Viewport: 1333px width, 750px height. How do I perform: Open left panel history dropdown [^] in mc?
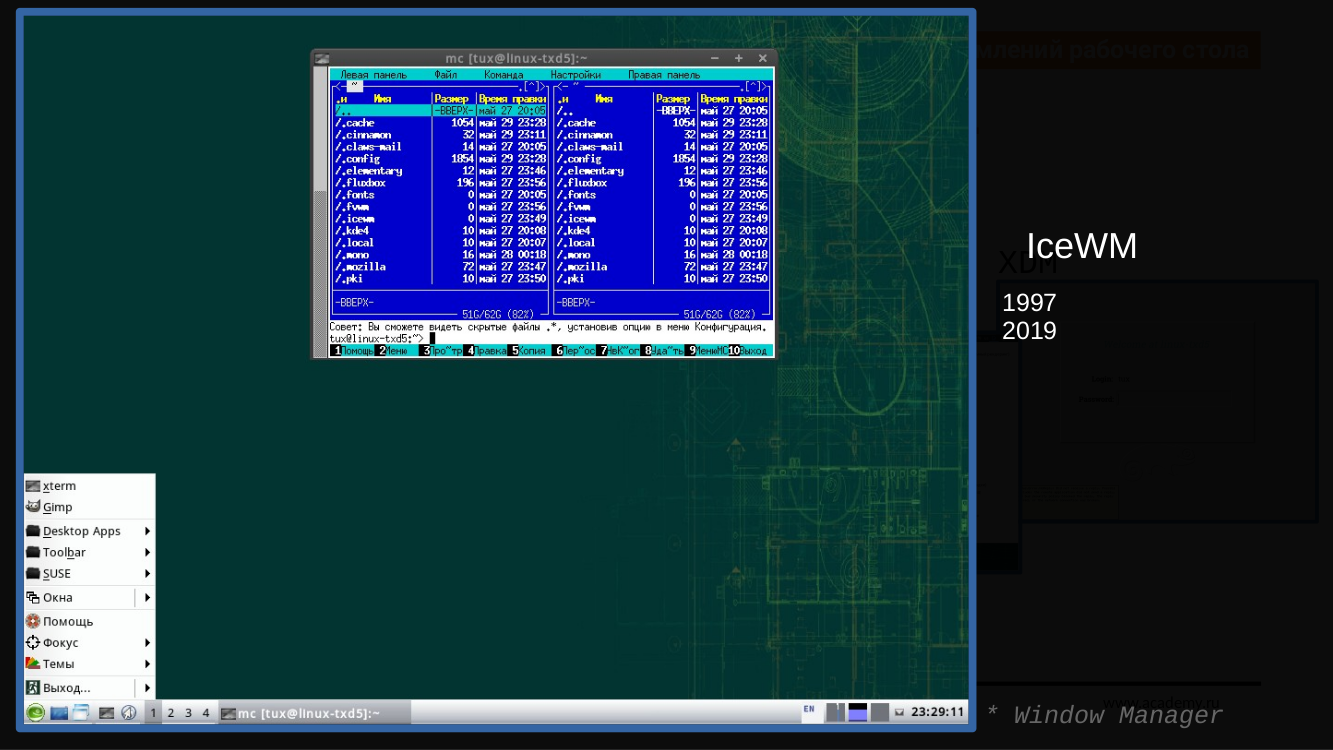[x=532, y=87]
